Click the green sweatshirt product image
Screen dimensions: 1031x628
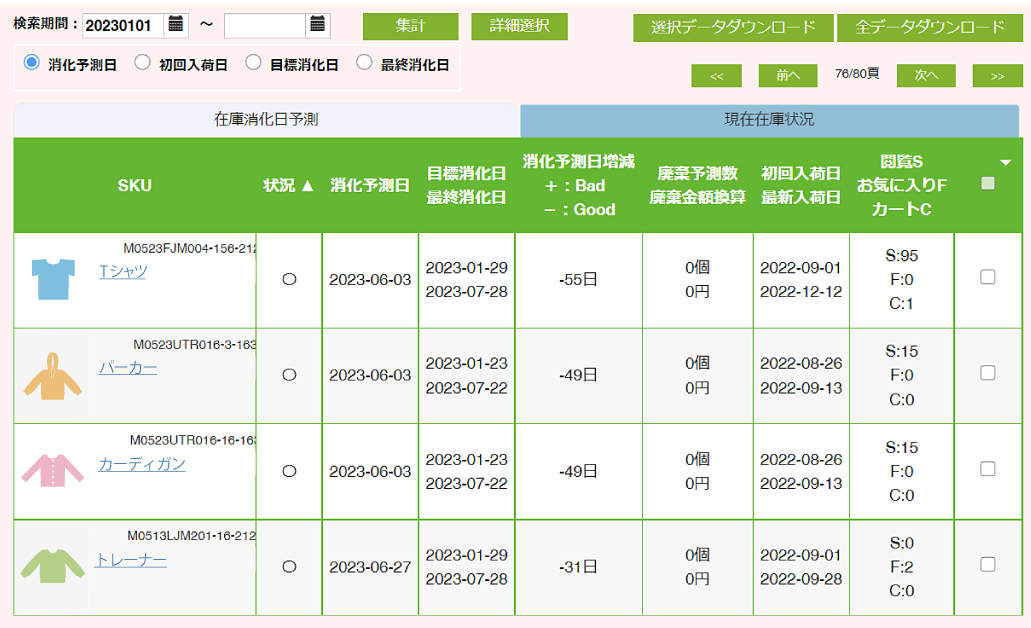53,567
